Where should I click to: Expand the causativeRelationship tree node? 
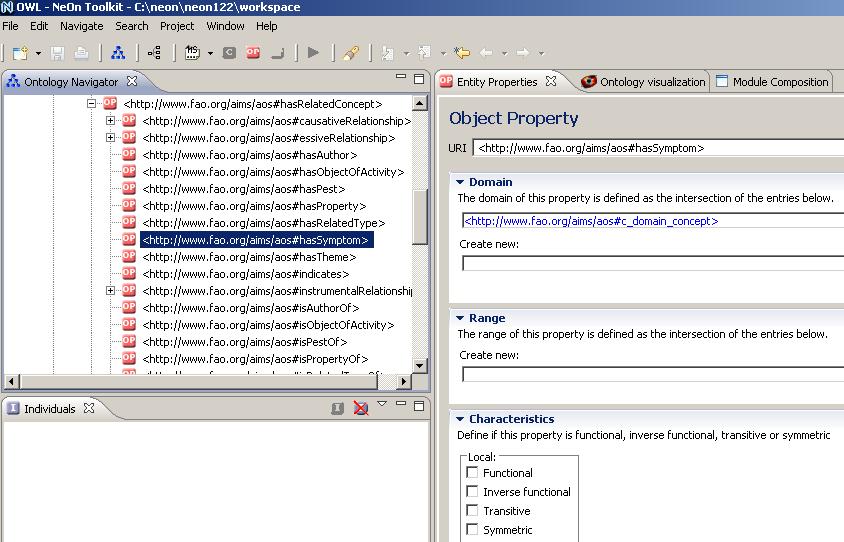click(110, 121)
